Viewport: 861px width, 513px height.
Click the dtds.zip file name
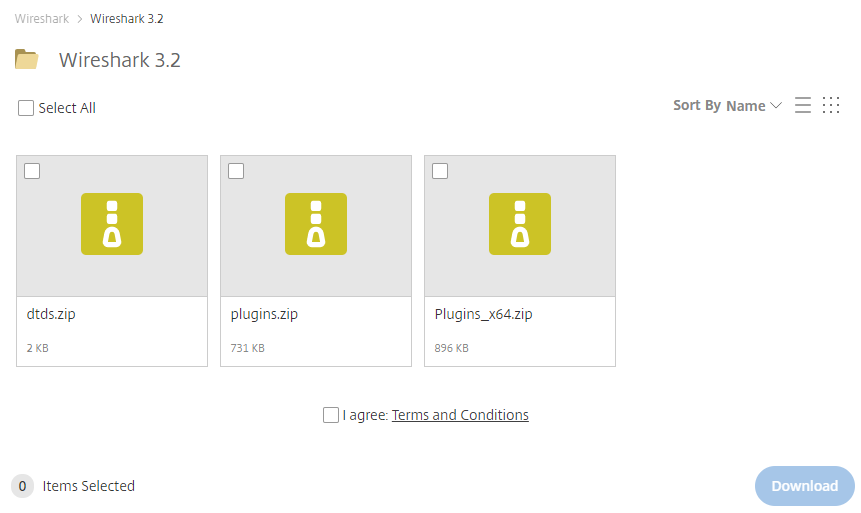click(51, 314)
